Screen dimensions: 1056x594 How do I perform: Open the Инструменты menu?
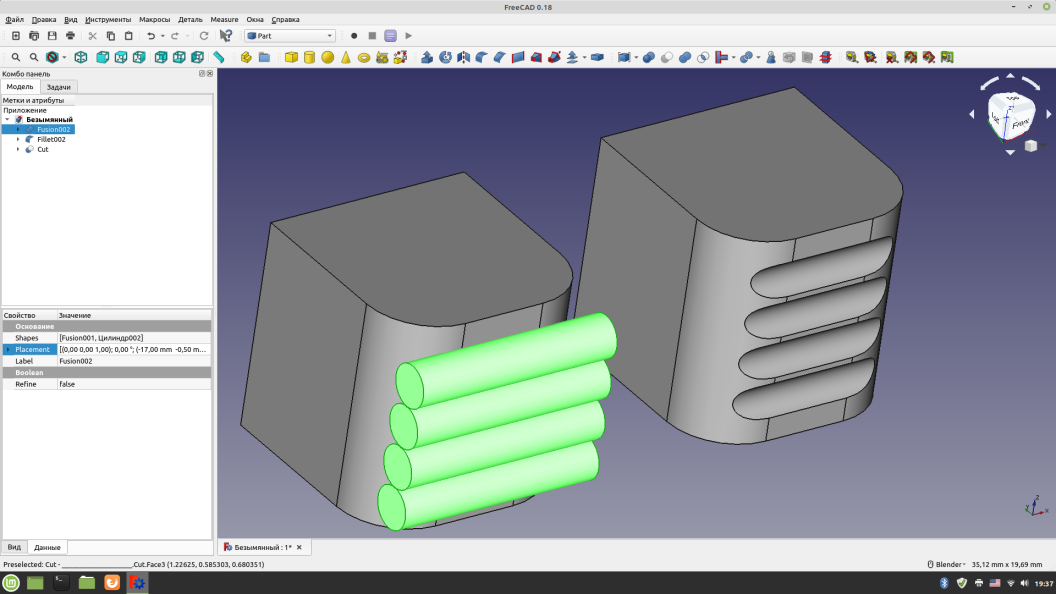[x=108, y=20]
